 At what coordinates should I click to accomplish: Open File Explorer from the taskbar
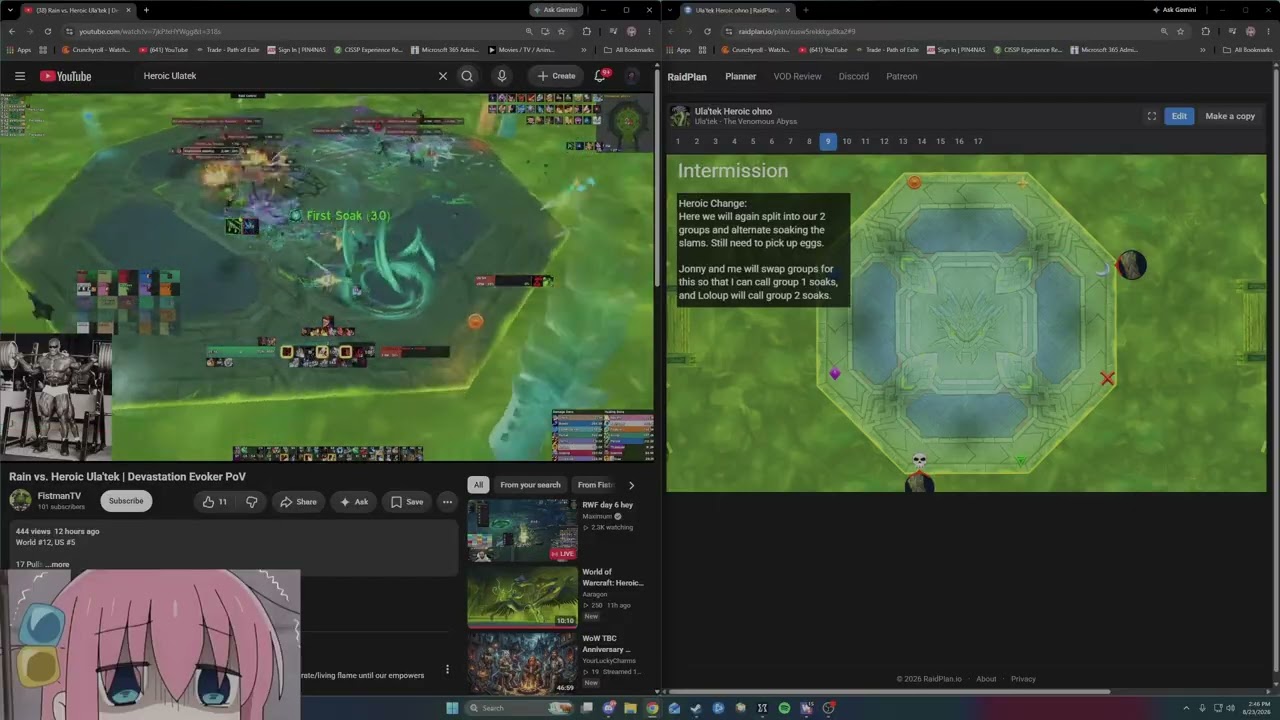coord(630,708)
